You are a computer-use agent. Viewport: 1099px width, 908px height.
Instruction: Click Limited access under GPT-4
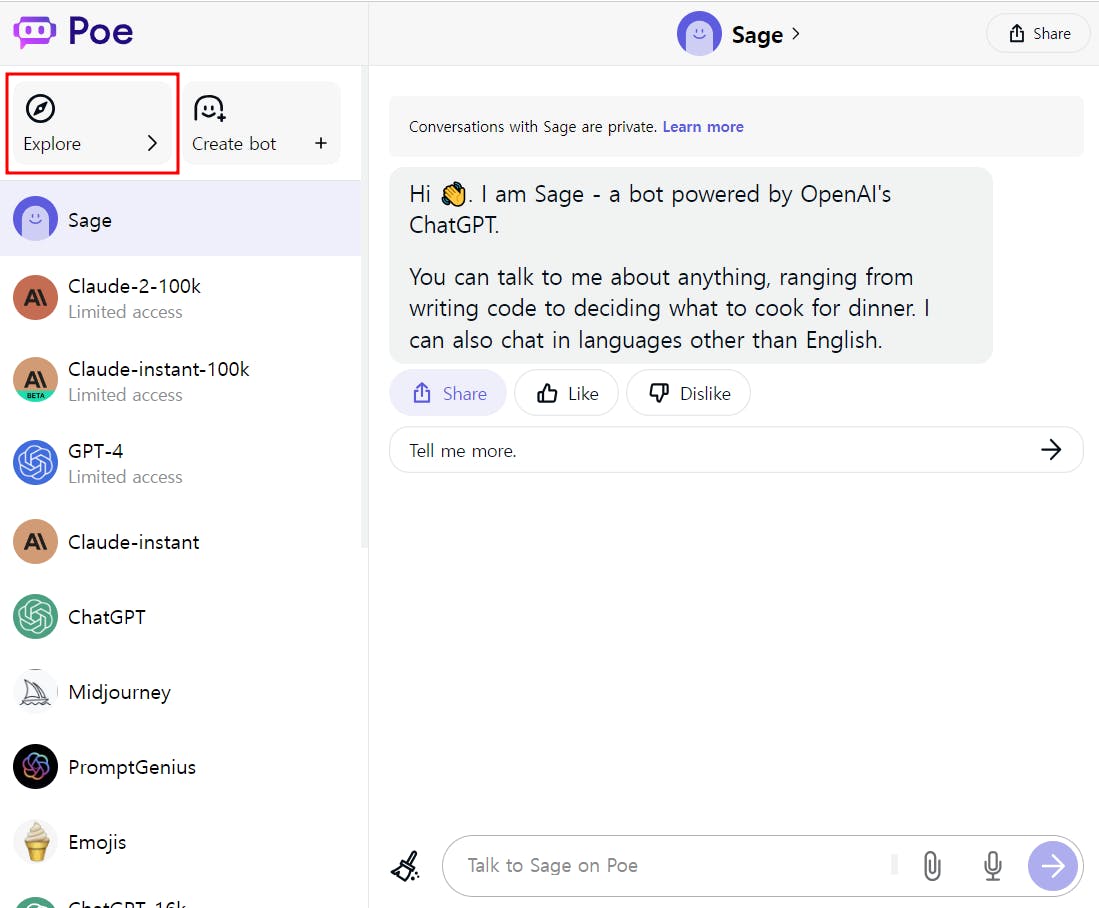[125, 477]
